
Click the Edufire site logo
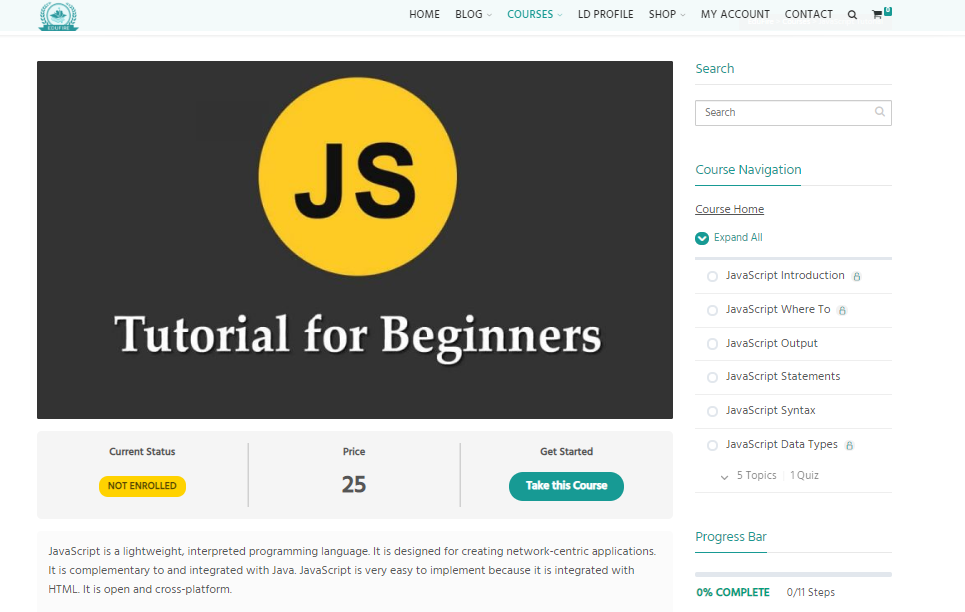58,16
